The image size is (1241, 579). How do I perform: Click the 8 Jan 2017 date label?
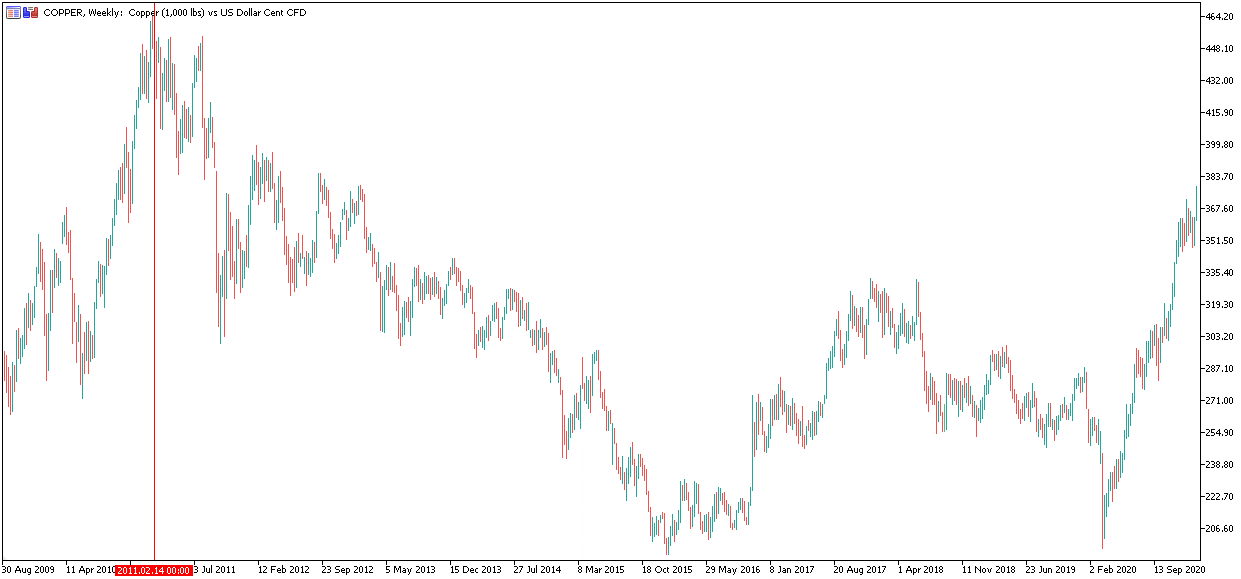pyautogui.click(x=794, y=570)
